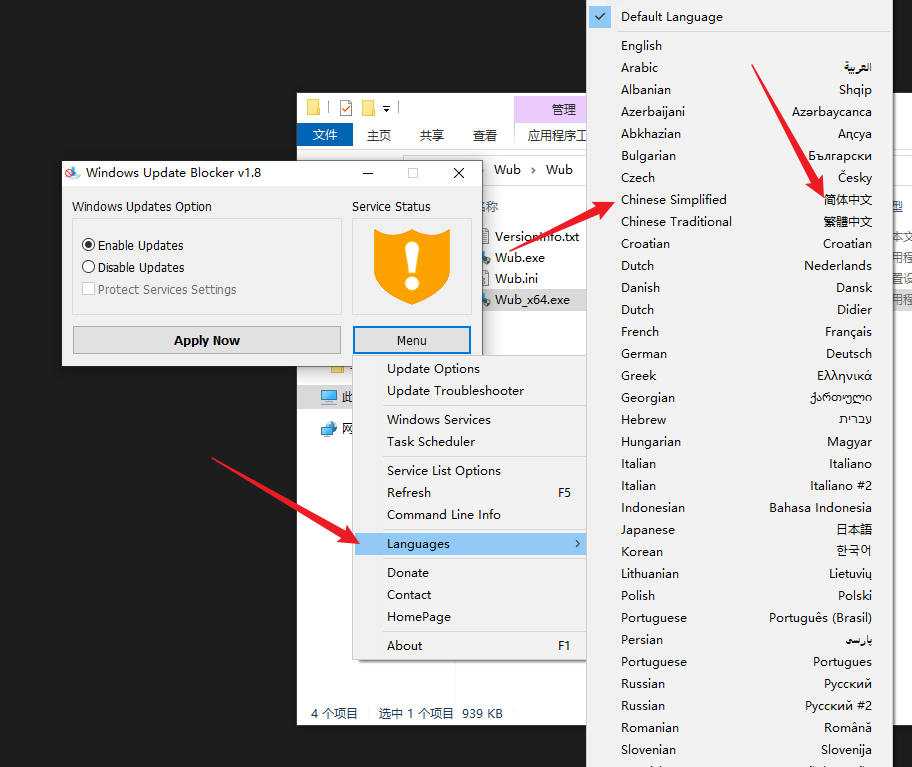This screenshot has width=912, height=767.
Task: Click the folder icon in Explorer's quick access toolbar
Action: coord(314,108)
